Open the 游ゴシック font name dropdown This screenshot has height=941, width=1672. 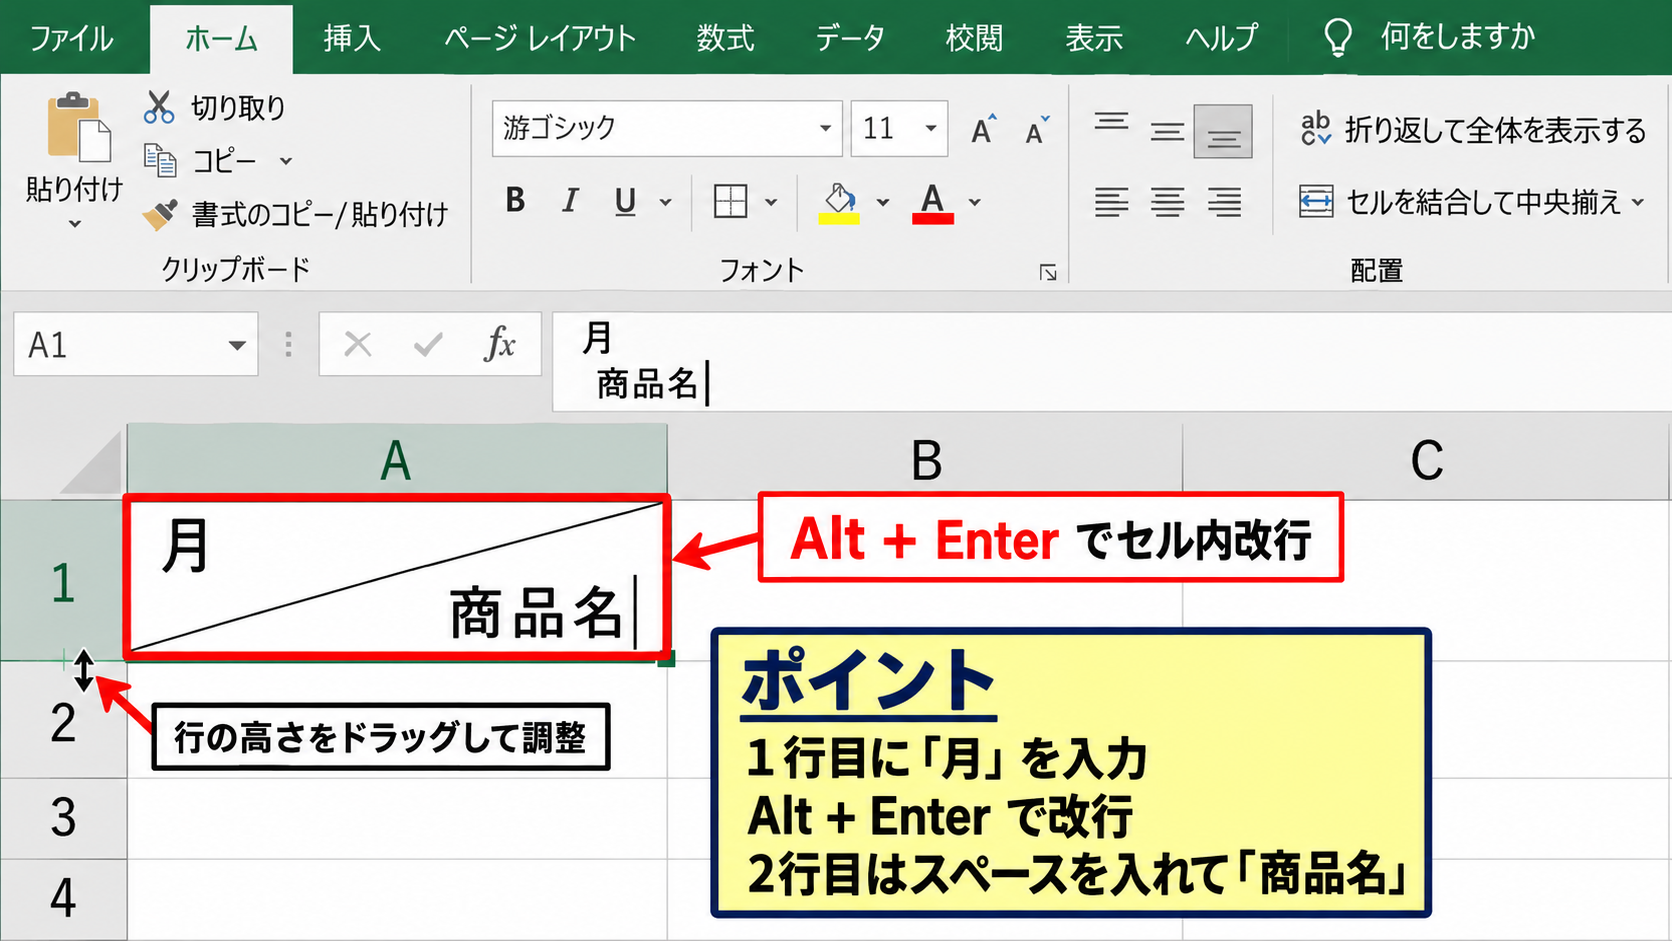coord(825,128)
